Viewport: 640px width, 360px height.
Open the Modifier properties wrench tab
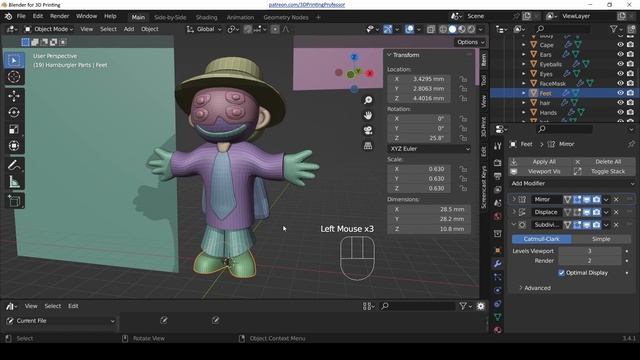tap(498, 264)
